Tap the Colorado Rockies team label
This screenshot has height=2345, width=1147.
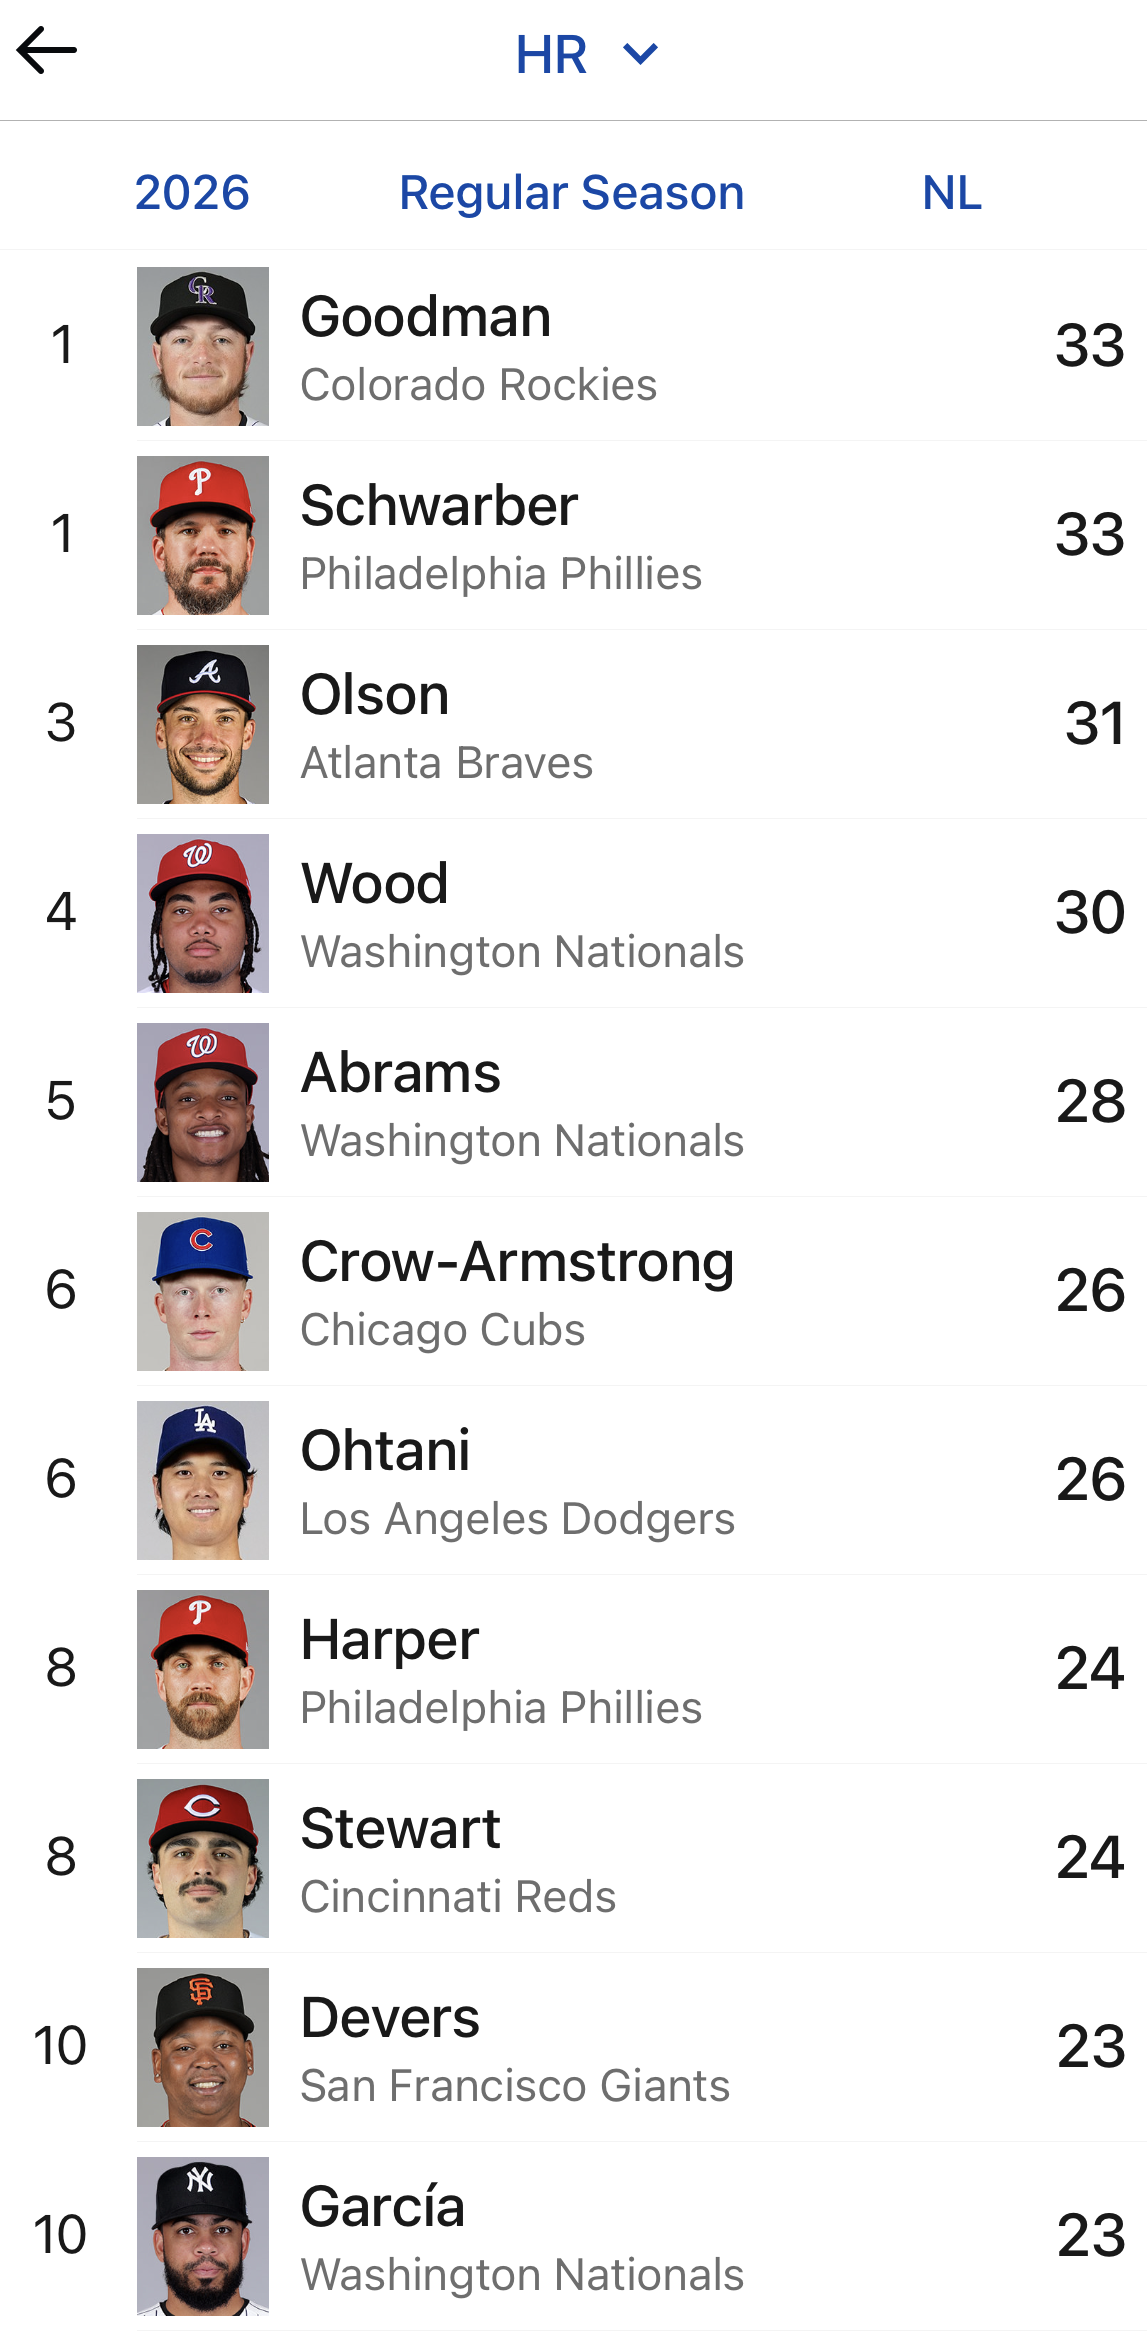[479, 385]
